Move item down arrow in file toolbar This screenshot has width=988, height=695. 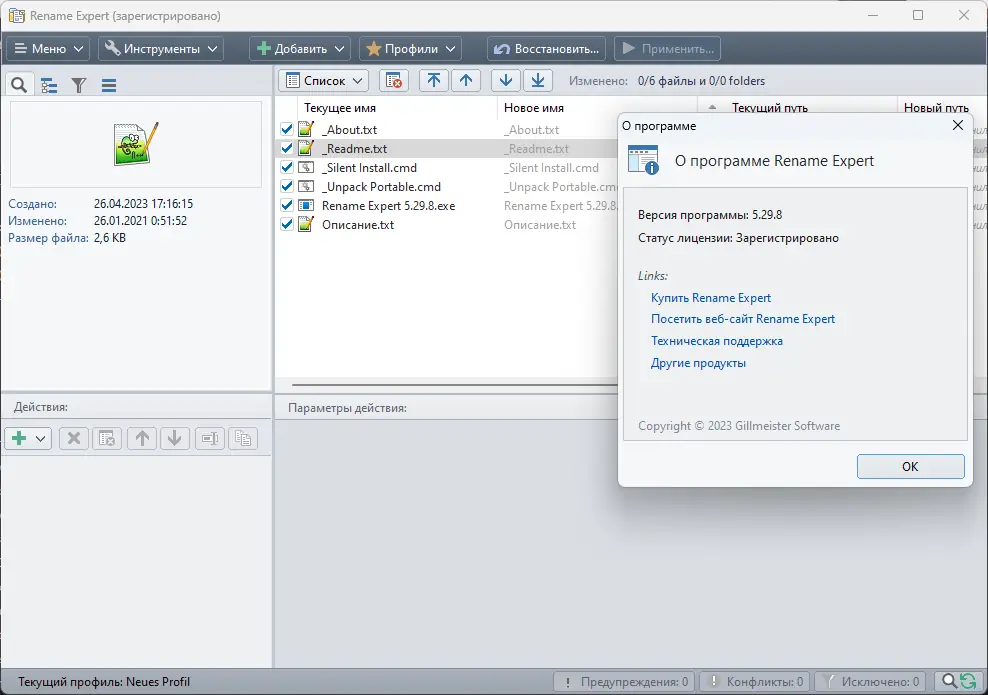tap(505, 81)
